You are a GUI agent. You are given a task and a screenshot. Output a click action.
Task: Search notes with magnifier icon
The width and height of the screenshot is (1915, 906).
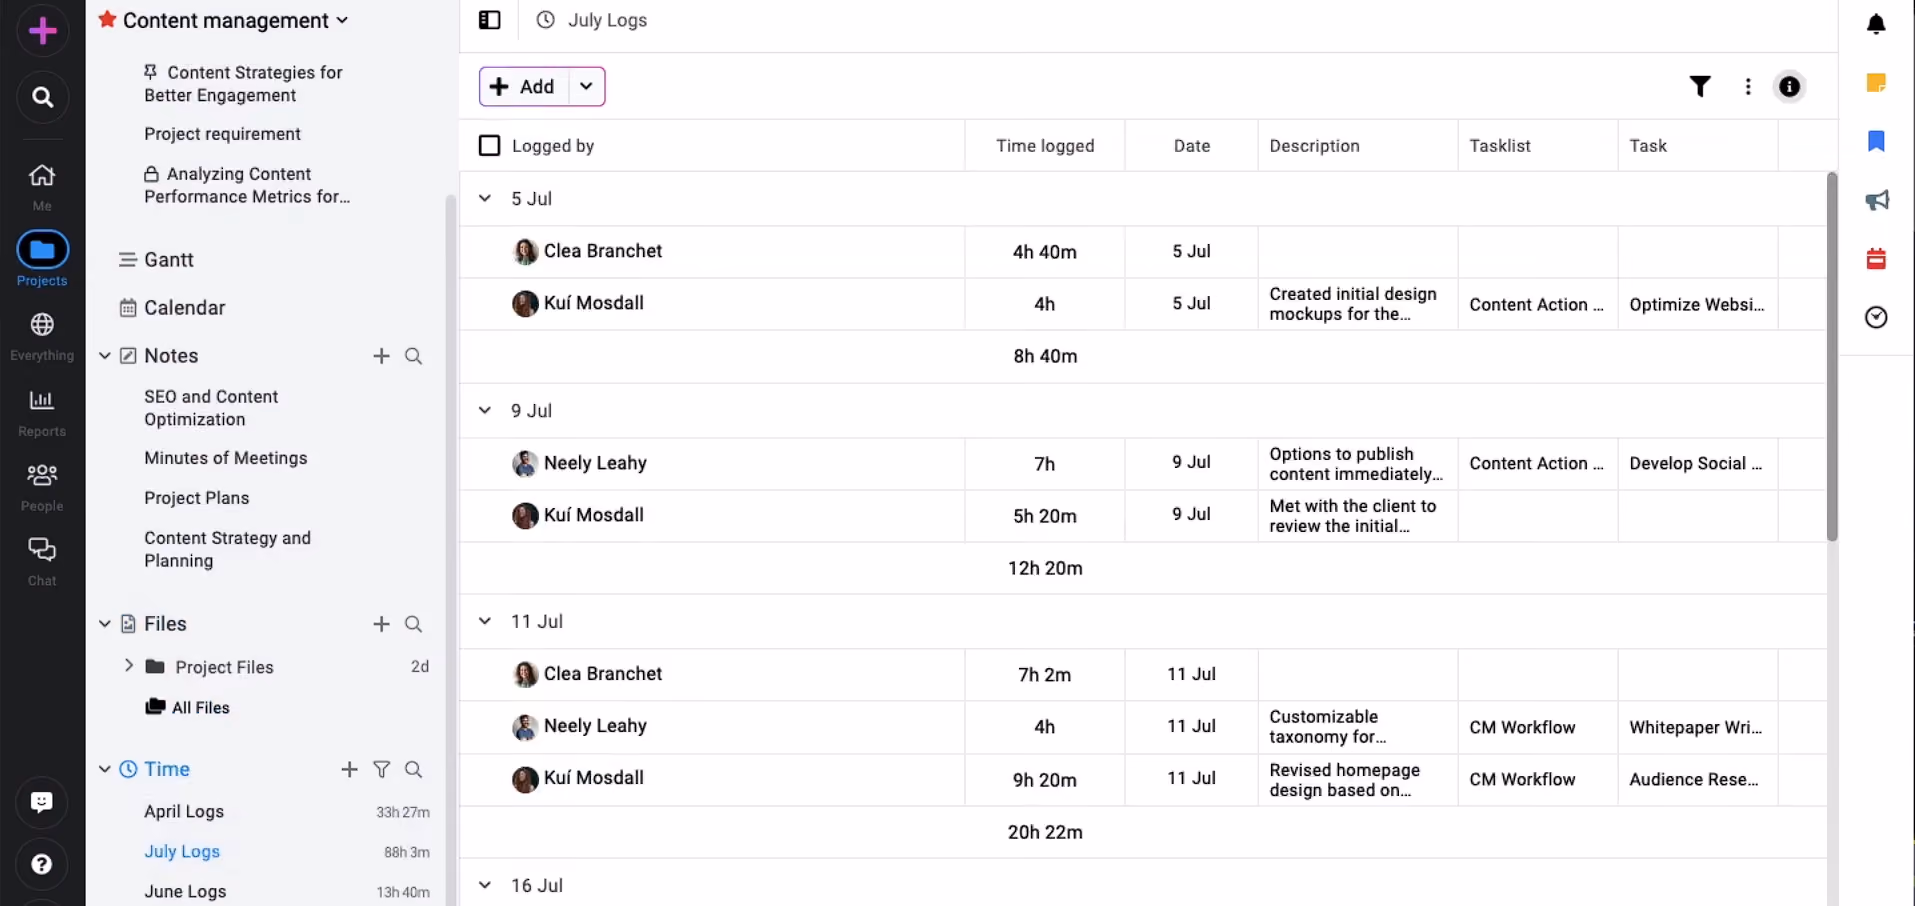tap(413, 356)
